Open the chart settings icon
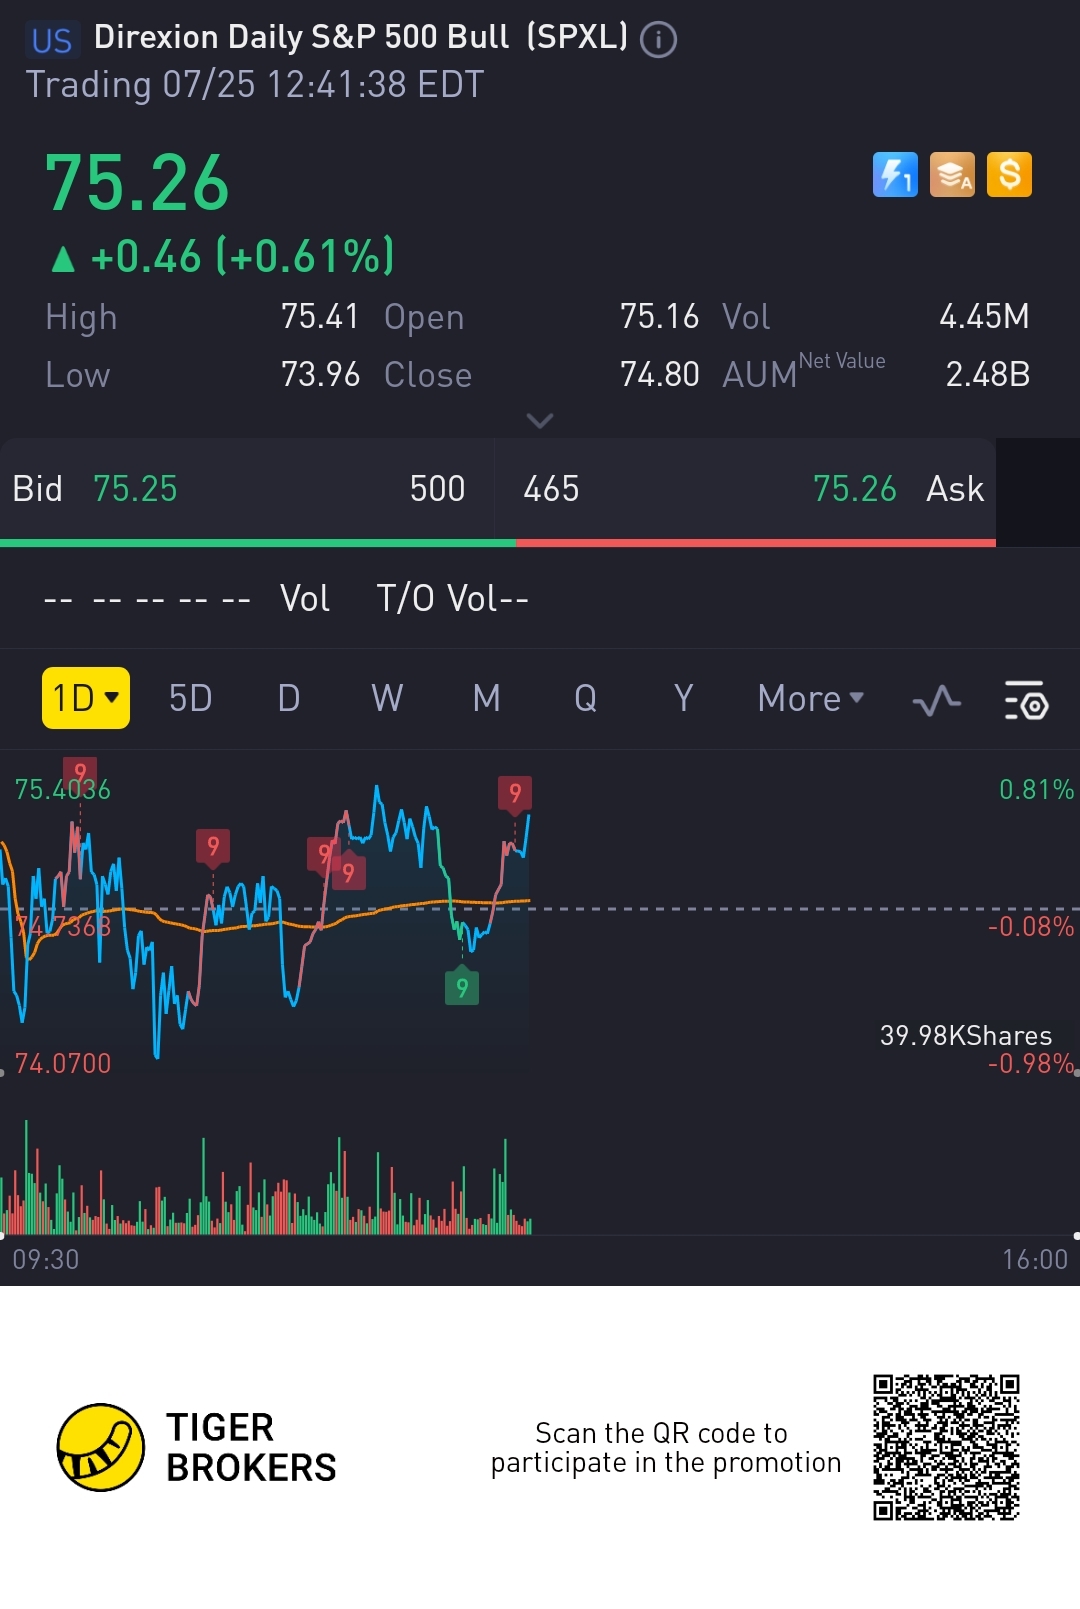Screen dimensions: 1080x1609 click(1026, 700)
